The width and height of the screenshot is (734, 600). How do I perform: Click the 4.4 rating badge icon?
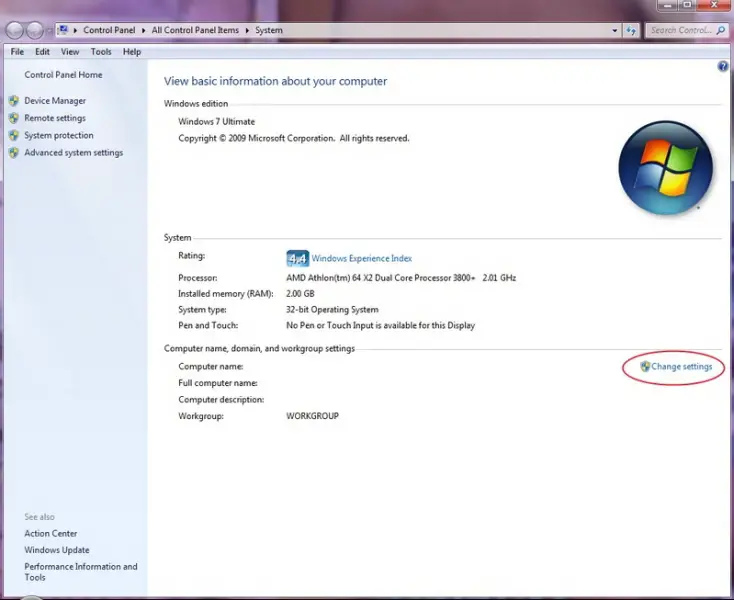pyautogui.click(x=297, y=258)
